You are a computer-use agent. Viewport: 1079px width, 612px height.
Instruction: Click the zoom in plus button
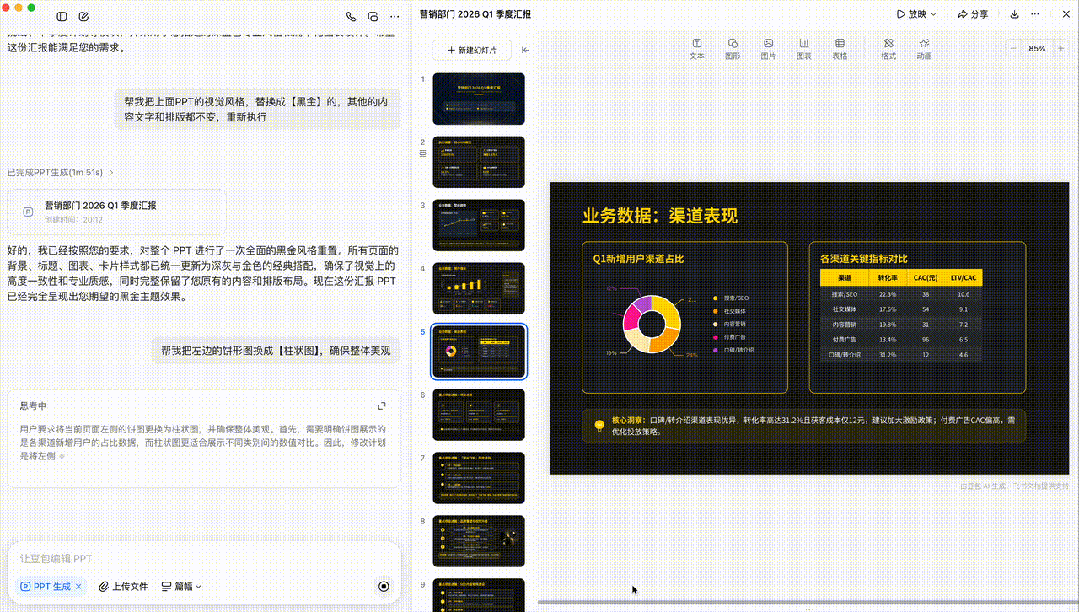pos(1062,48)
